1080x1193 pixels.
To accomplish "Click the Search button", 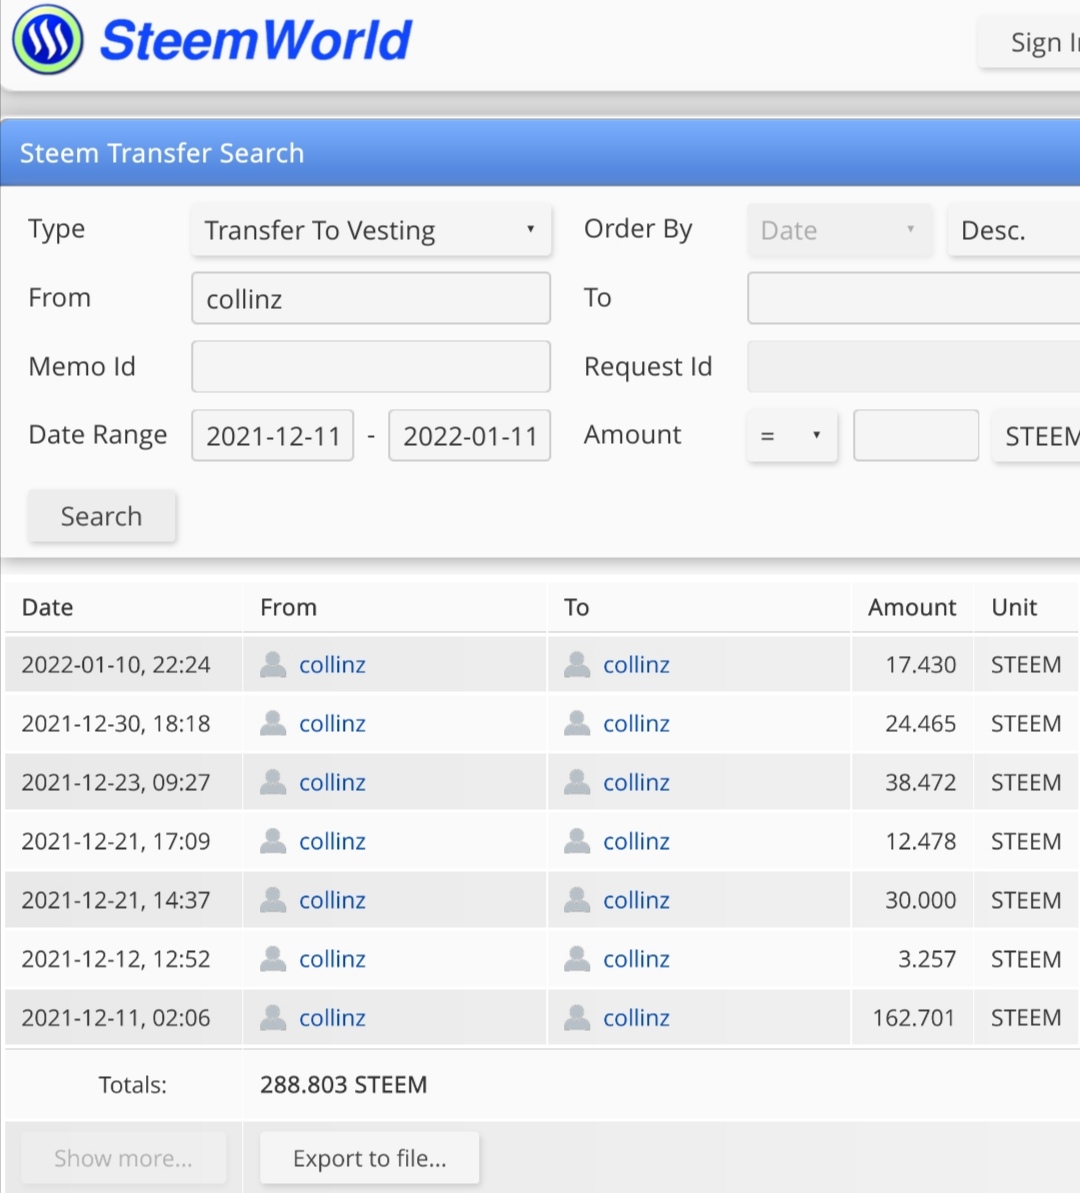I will 101,516.
